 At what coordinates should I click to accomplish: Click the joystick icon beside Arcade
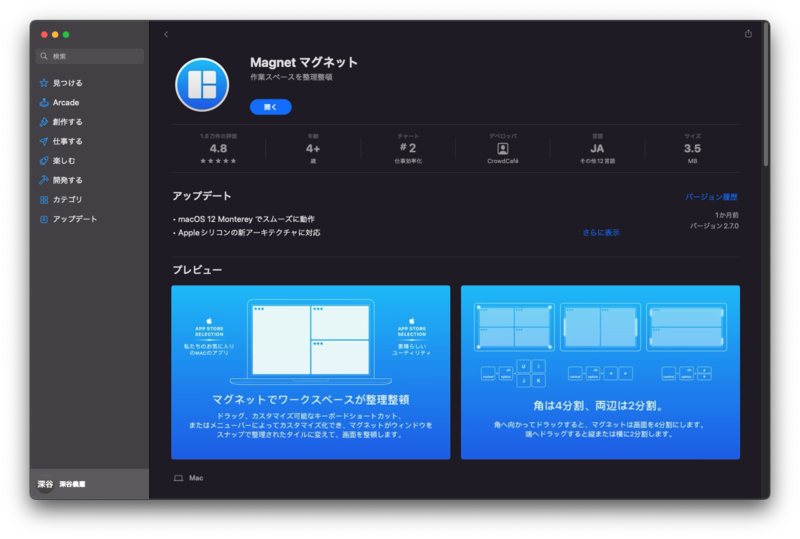click(x=44, y=102)
